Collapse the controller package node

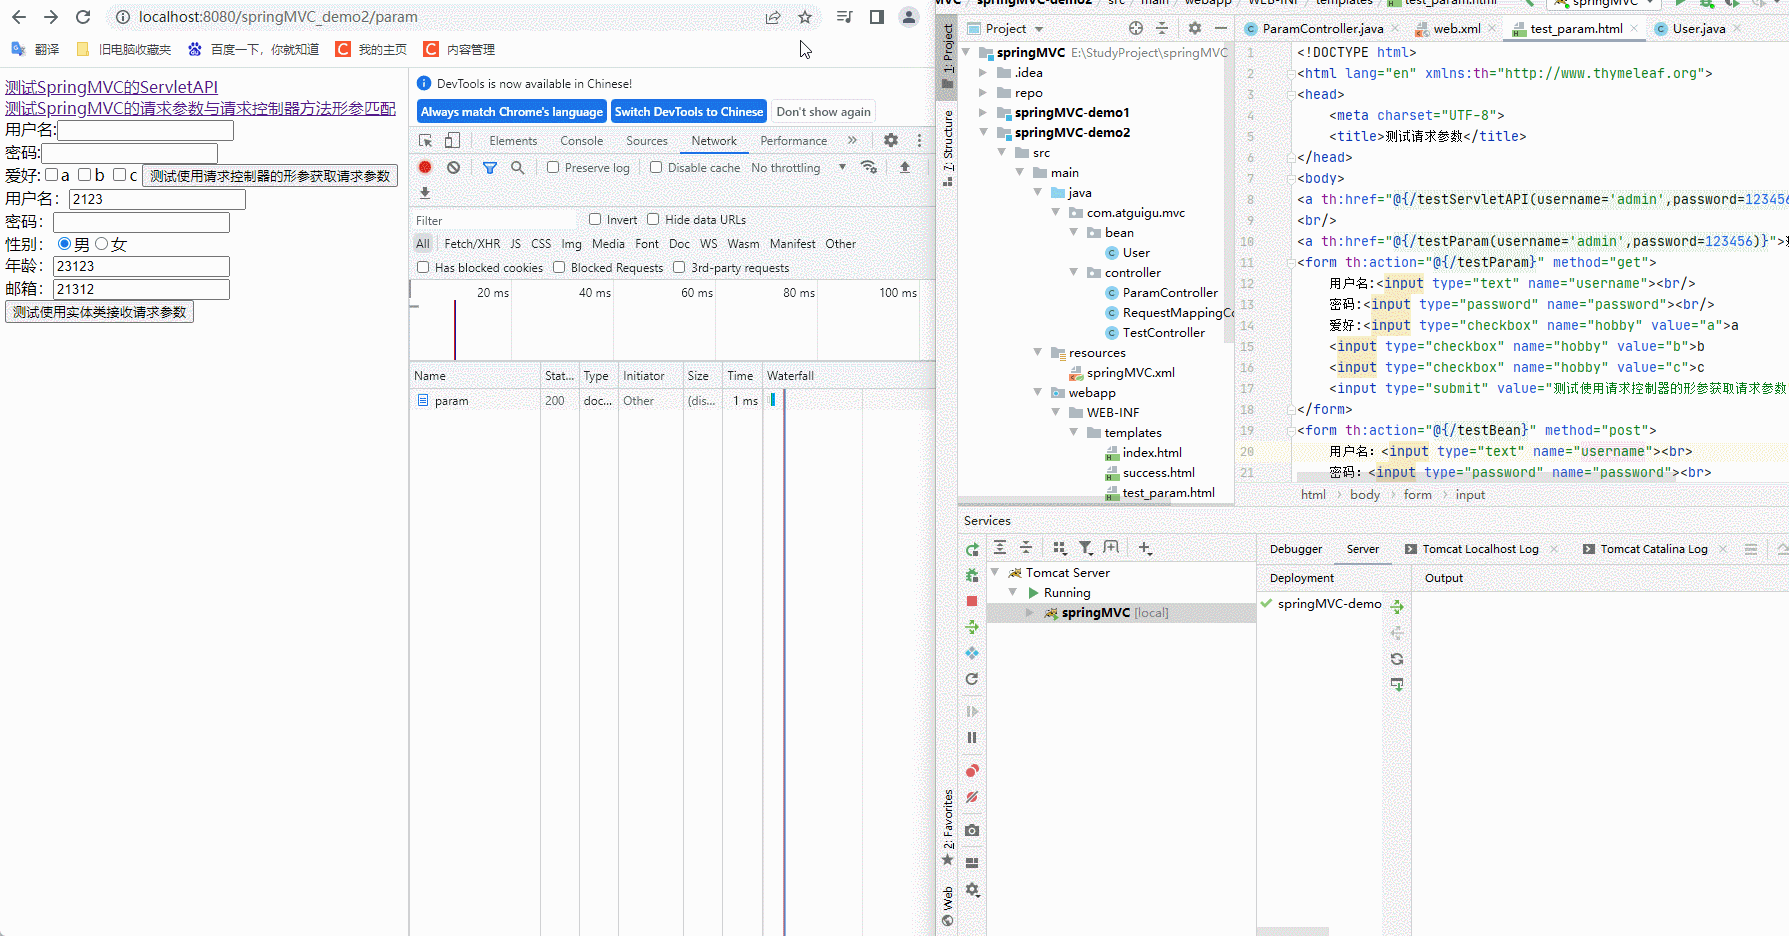point(1074,273)
